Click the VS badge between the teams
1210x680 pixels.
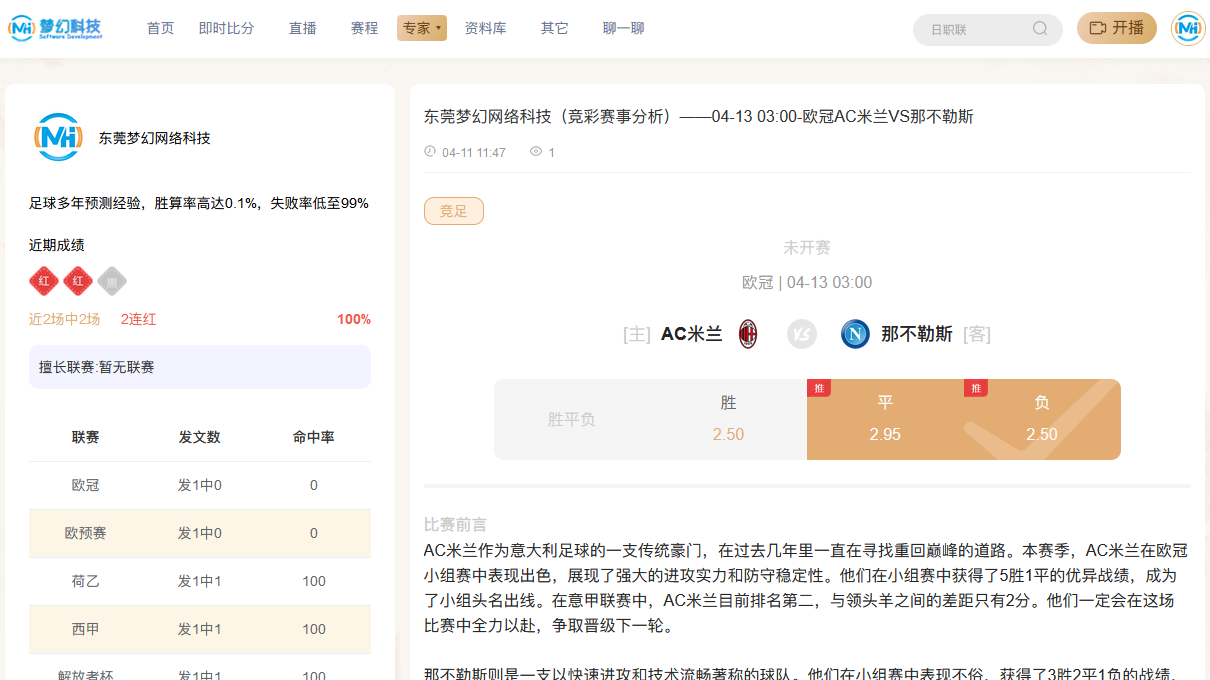pyautogui.click(x=801, y=334)
